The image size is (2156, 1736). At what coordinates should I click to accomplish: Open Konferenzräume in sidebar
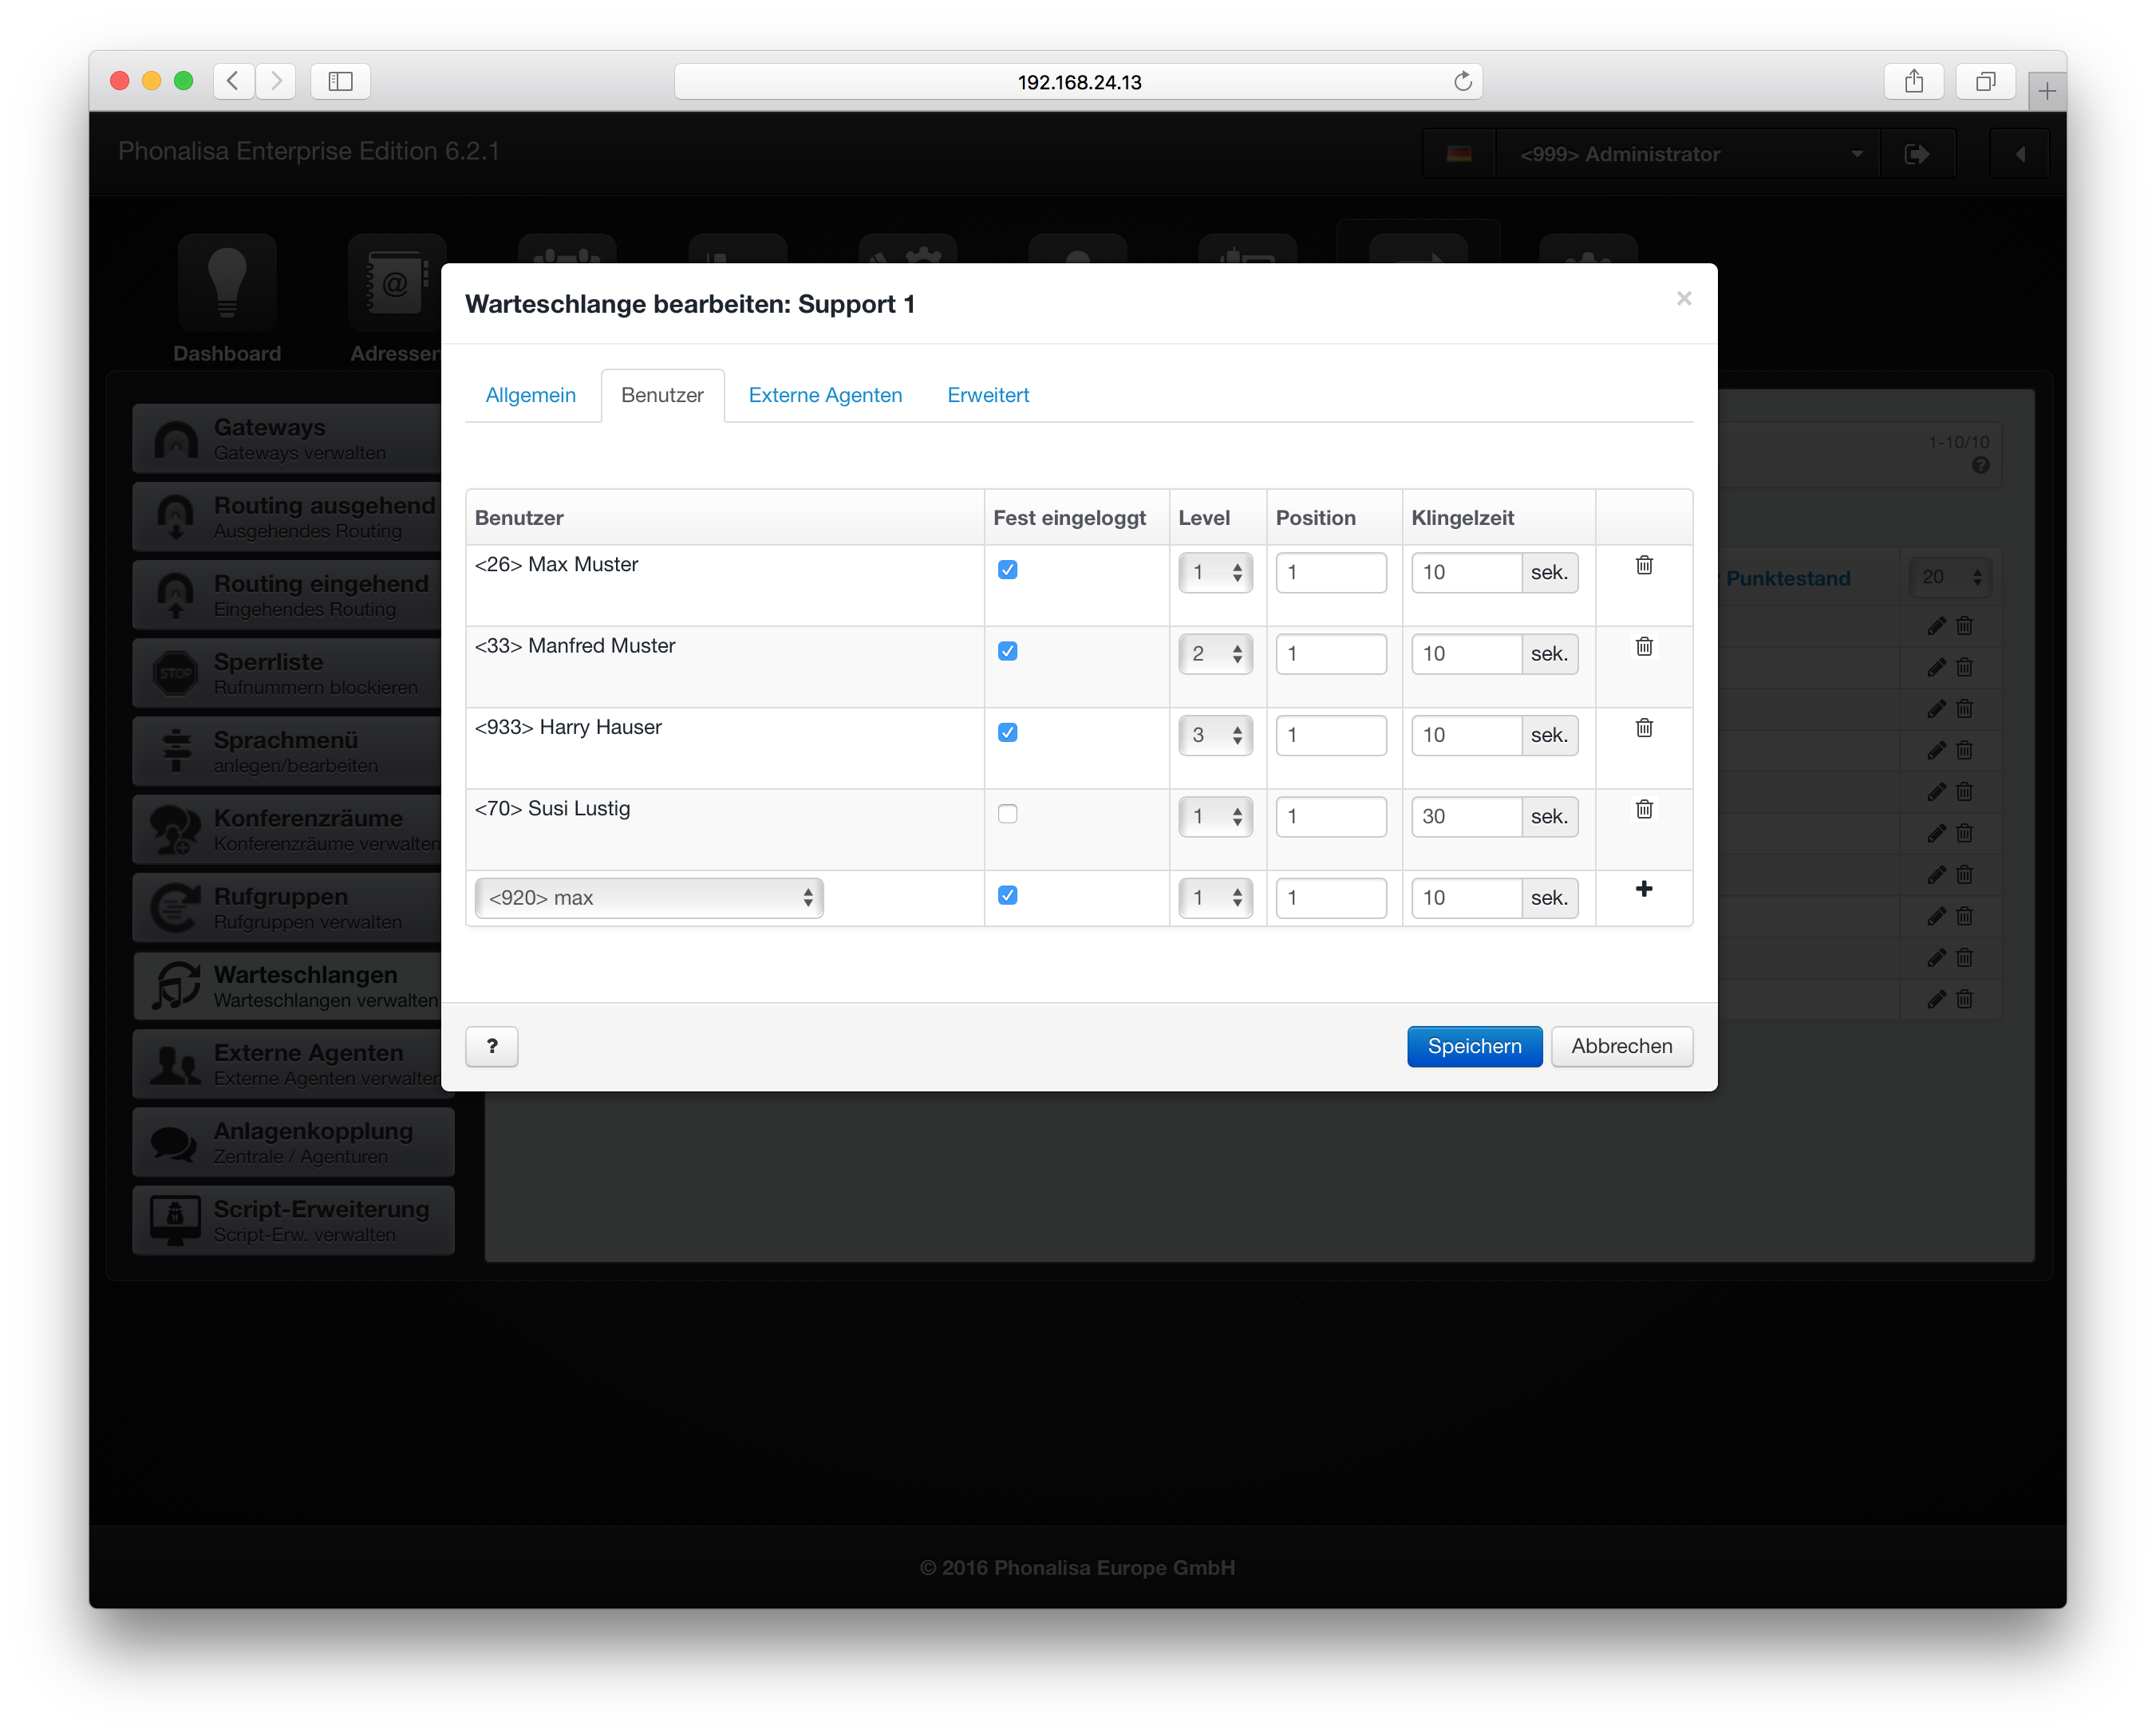tap(288, 829)
